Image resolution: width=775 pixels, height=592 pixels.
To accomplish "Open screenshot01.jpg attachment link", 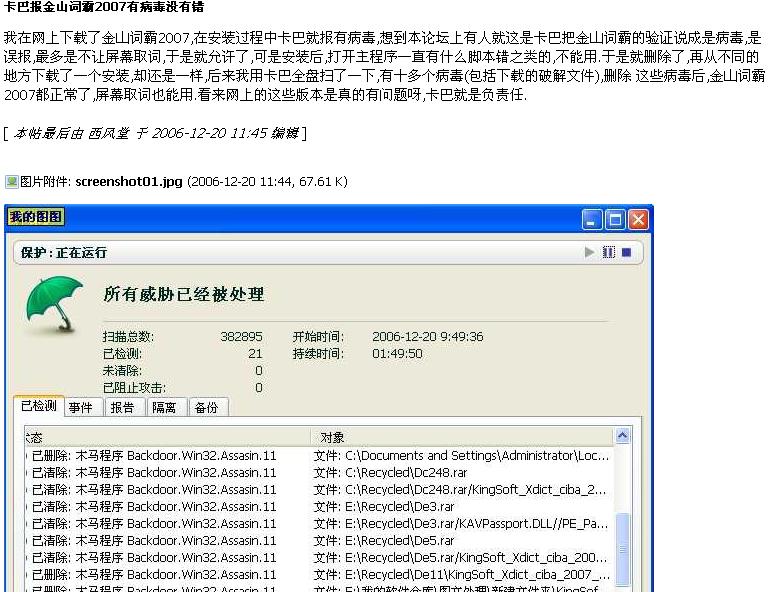I will pos(128,182).
